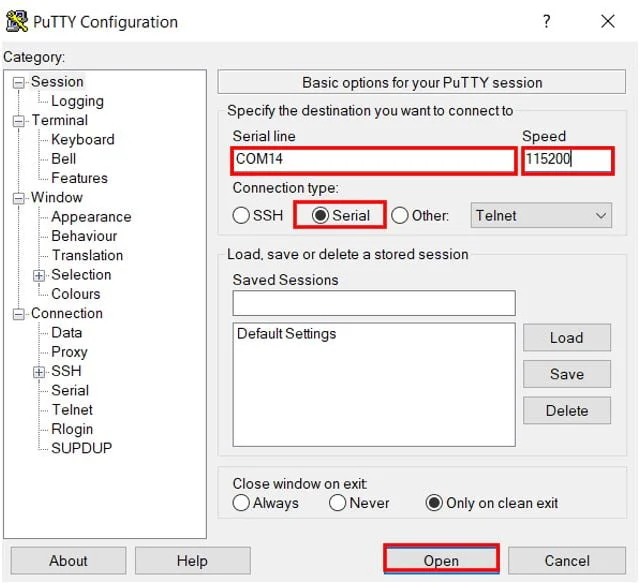Expand the Selection tree node
The image size is (640, 583).
(39, 276)
